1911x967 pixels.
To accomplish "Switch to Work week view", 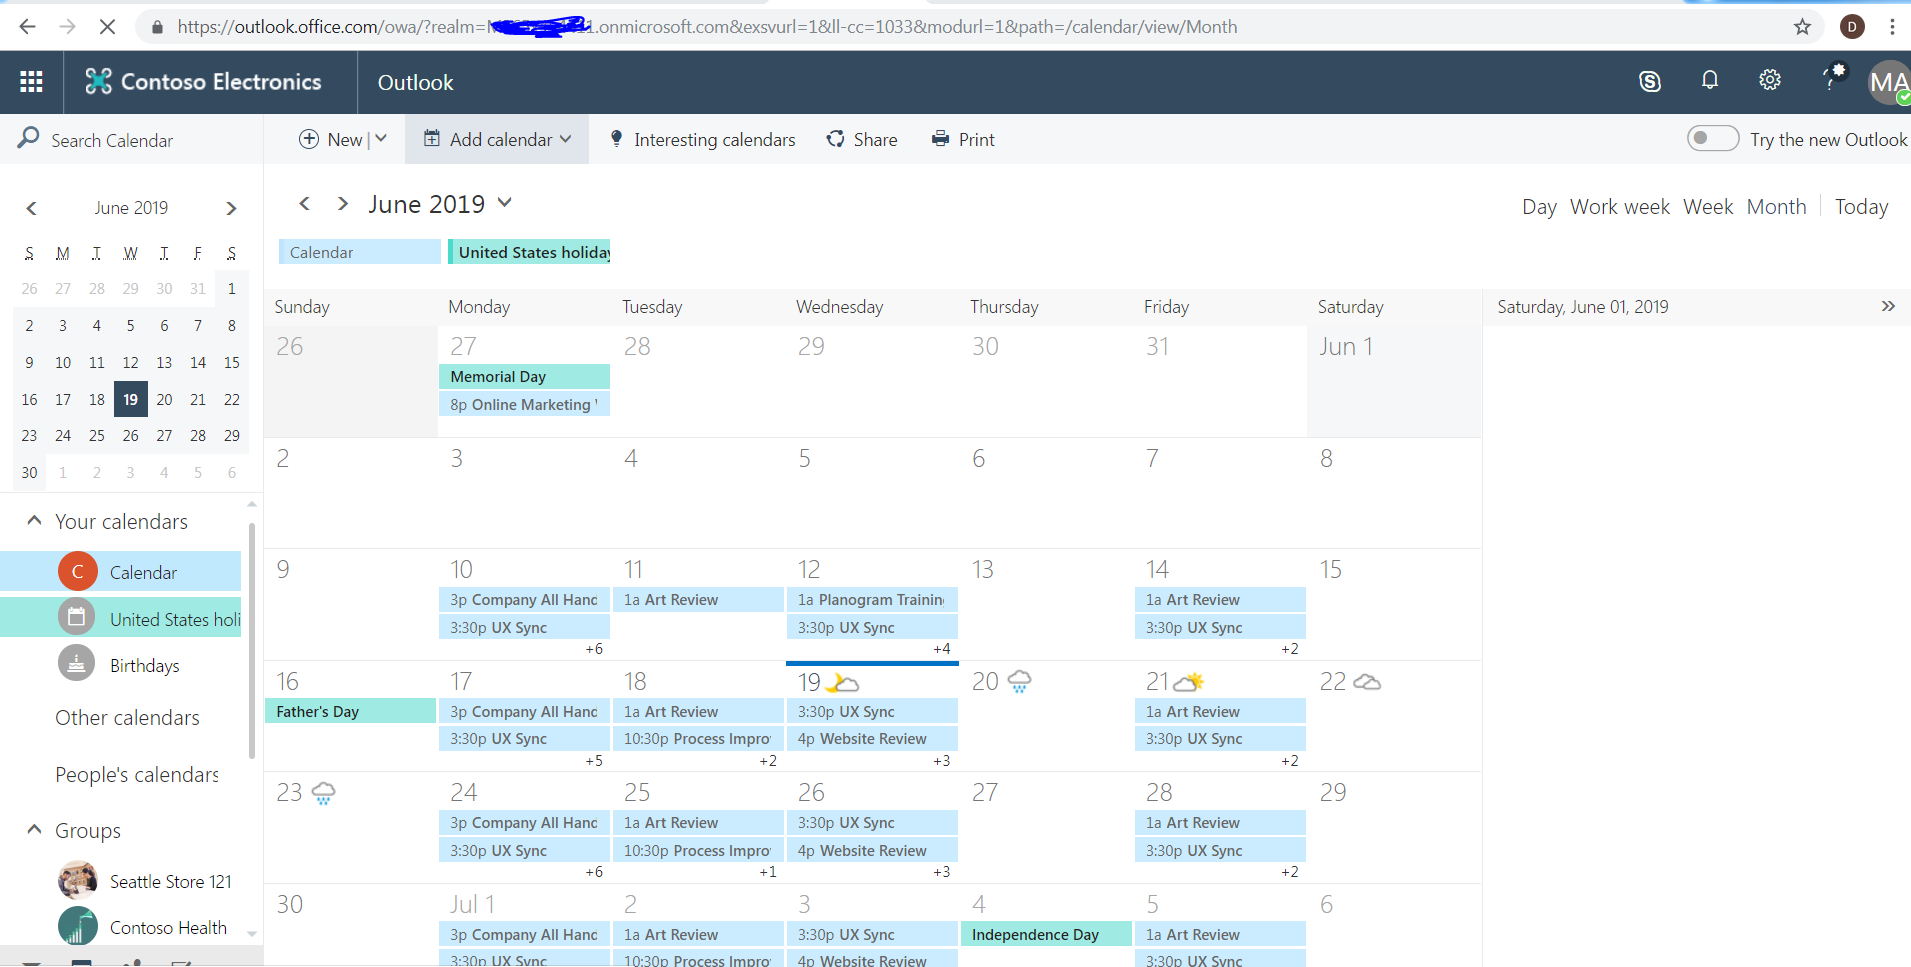I will click(1619, 207).
